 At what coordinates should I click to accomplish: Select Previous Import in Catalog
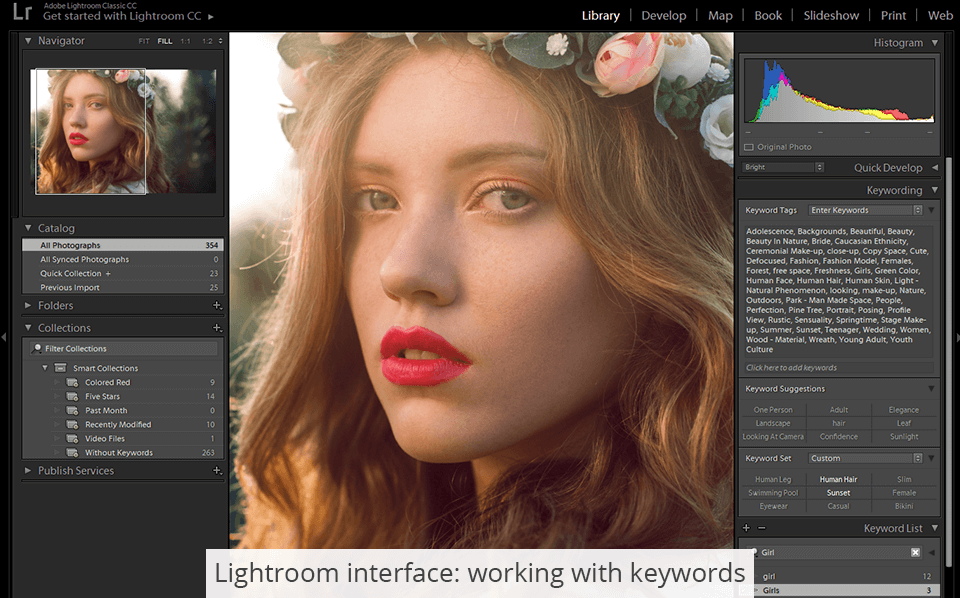122,287
